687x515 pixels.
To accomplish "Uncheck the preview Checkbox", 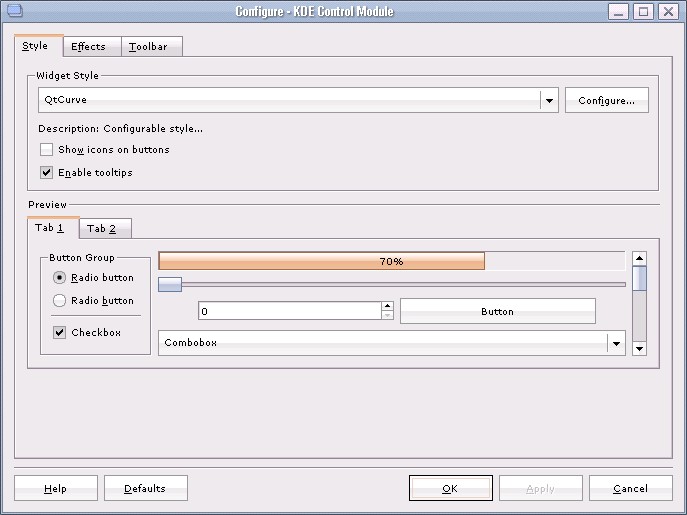I will 59,332.
